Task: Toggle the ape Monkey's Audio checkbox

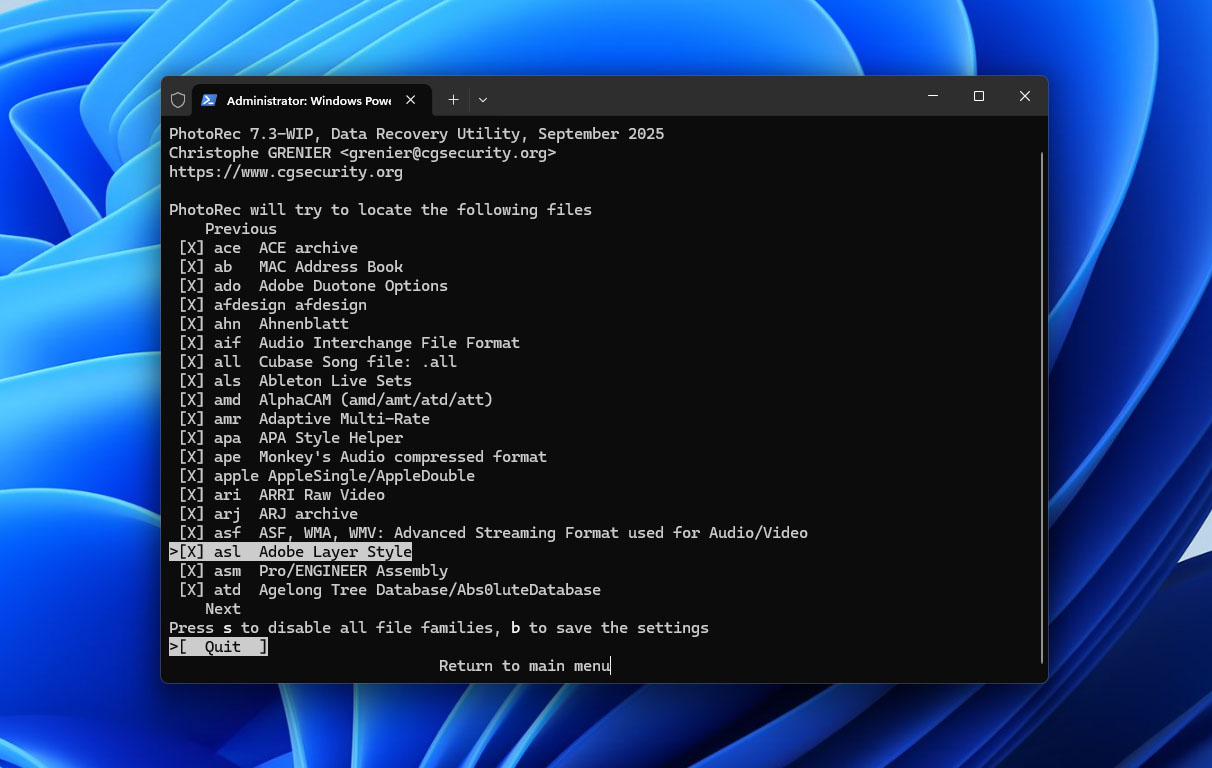Action: 191,457
